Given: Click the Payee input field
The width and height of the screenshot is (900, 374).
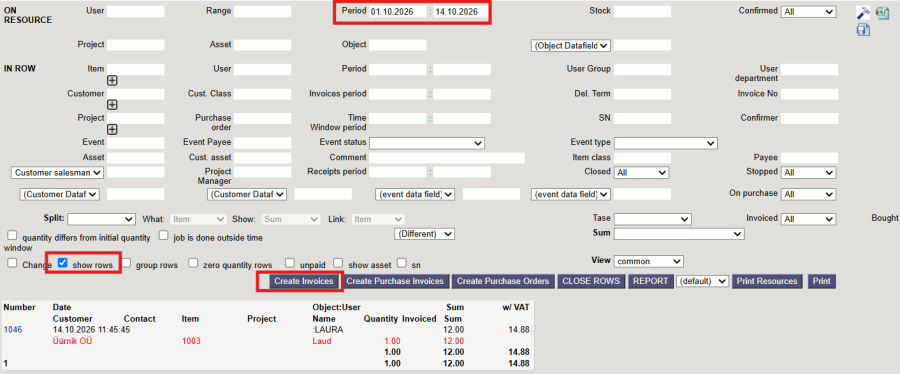Looking at the screenshot, I should (x=809, y=158).
